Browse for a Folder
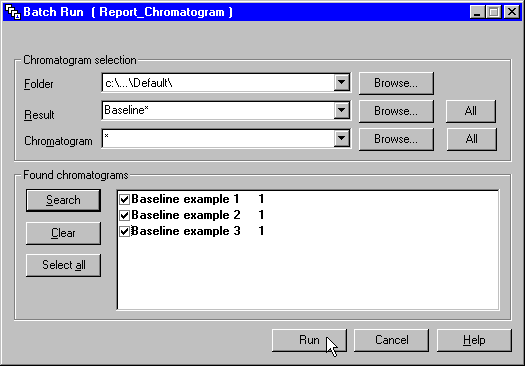 click(396, 83)
